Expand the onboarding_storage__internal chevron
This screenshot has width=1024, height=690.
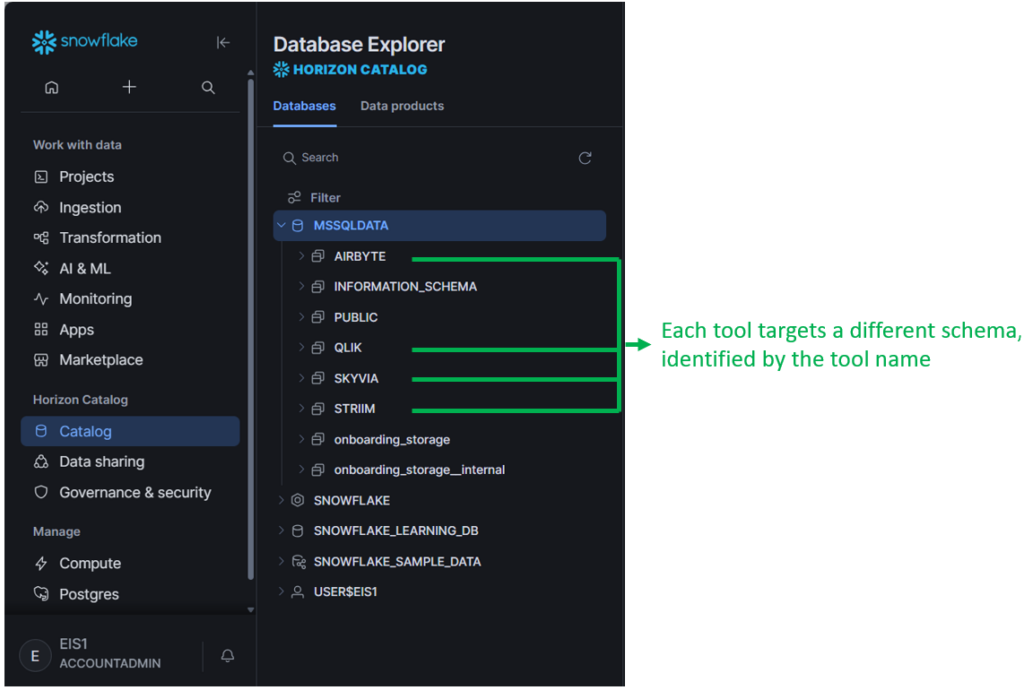point(301,469)
